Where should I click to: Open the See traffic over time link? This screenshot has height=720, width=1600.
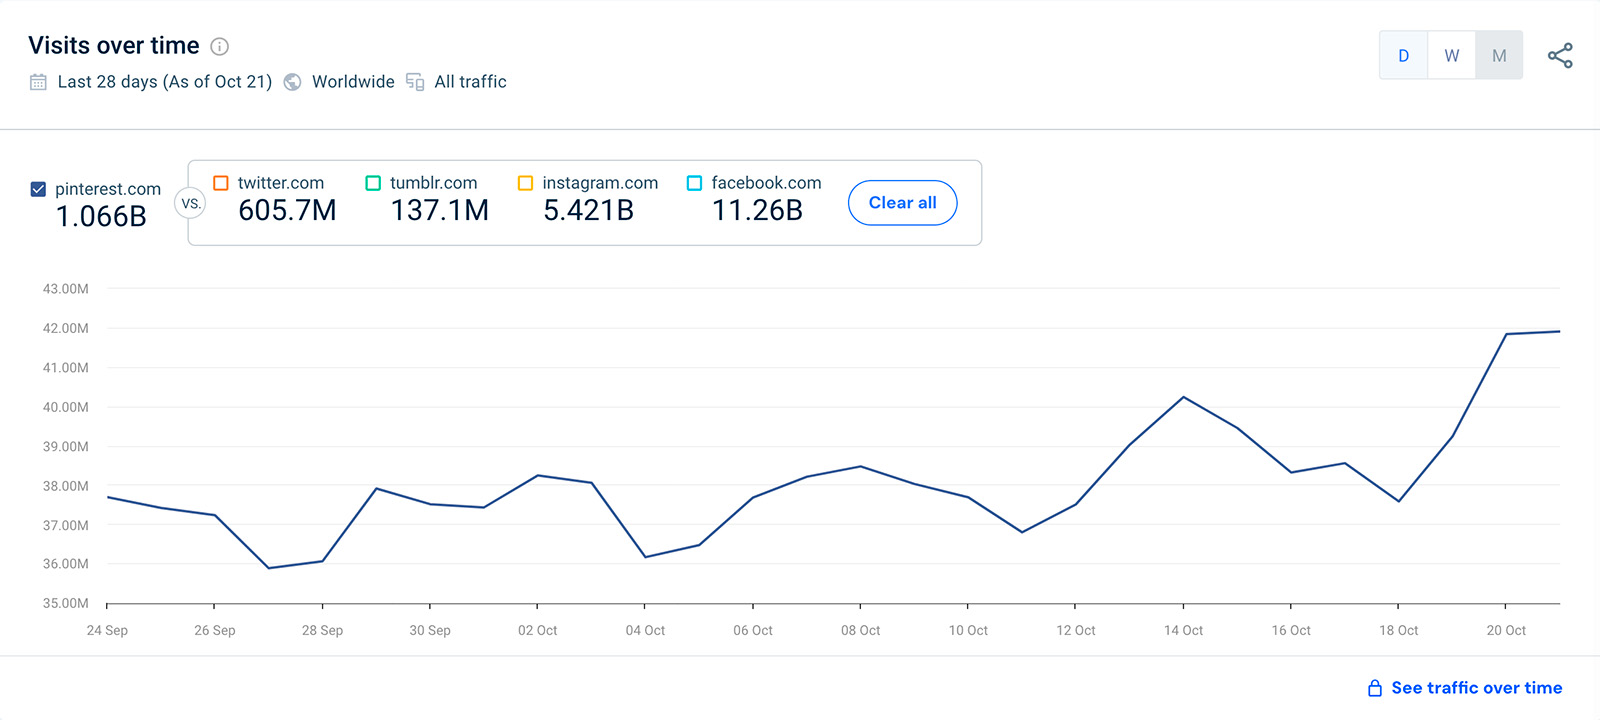point(1476,688)
